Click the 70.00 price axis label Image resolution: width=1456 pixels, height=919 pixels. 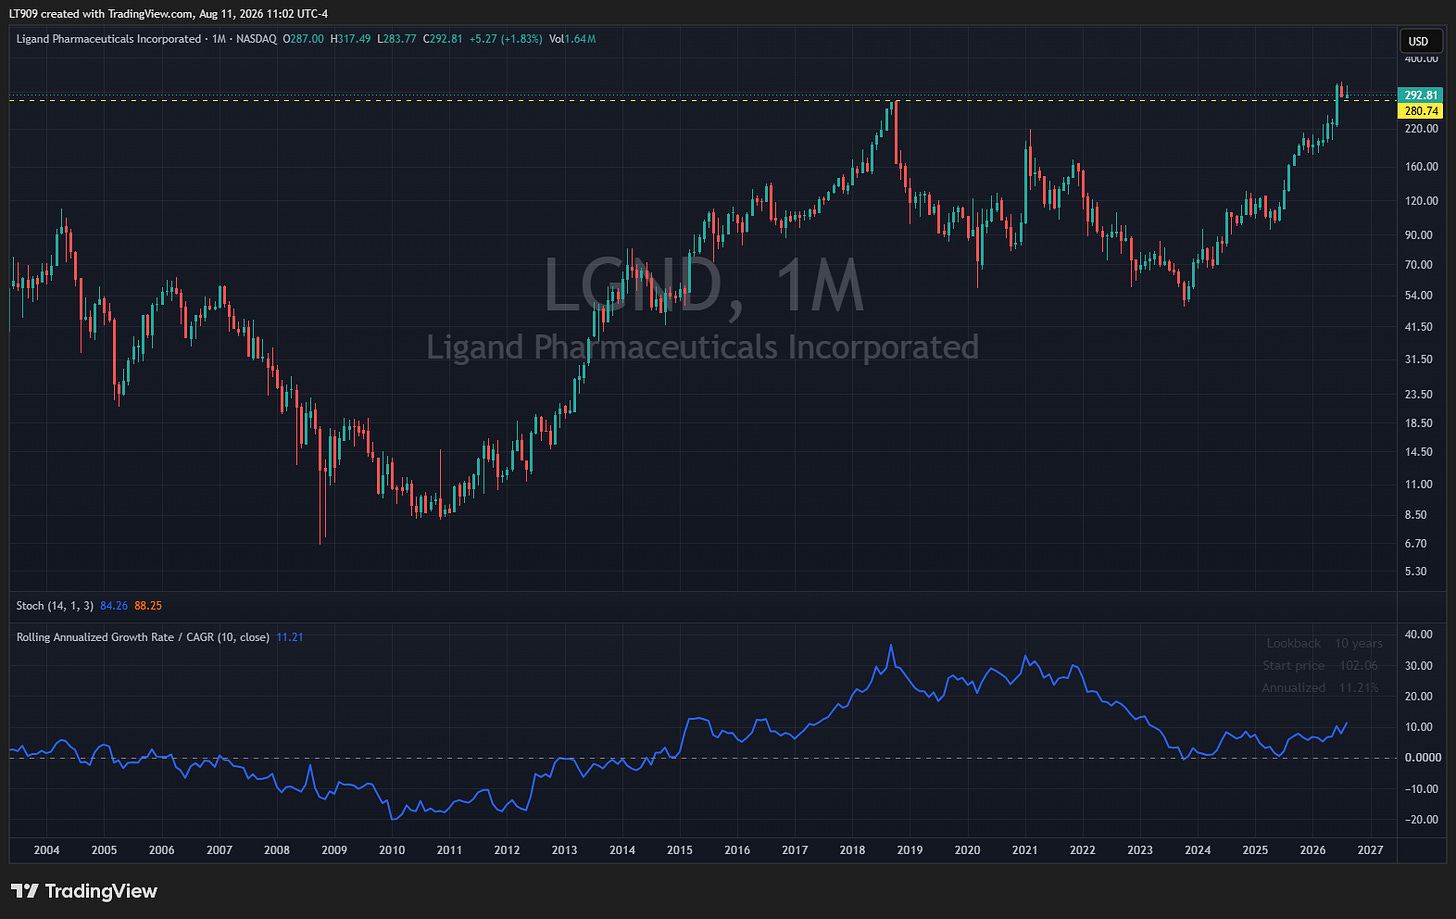tap(1418, 266)
